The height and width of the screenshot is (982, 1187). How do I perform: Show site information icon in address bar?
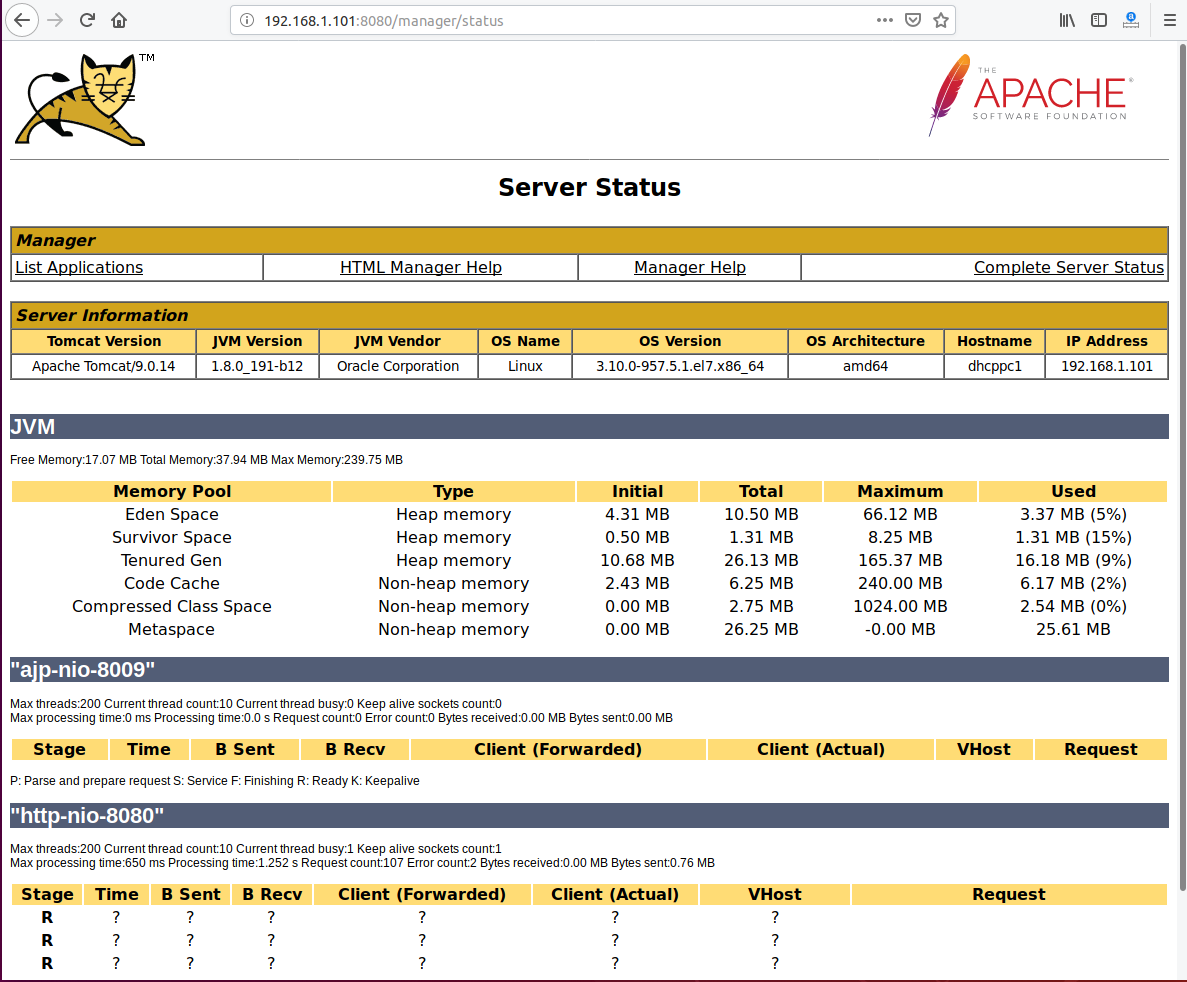(248, 20)
